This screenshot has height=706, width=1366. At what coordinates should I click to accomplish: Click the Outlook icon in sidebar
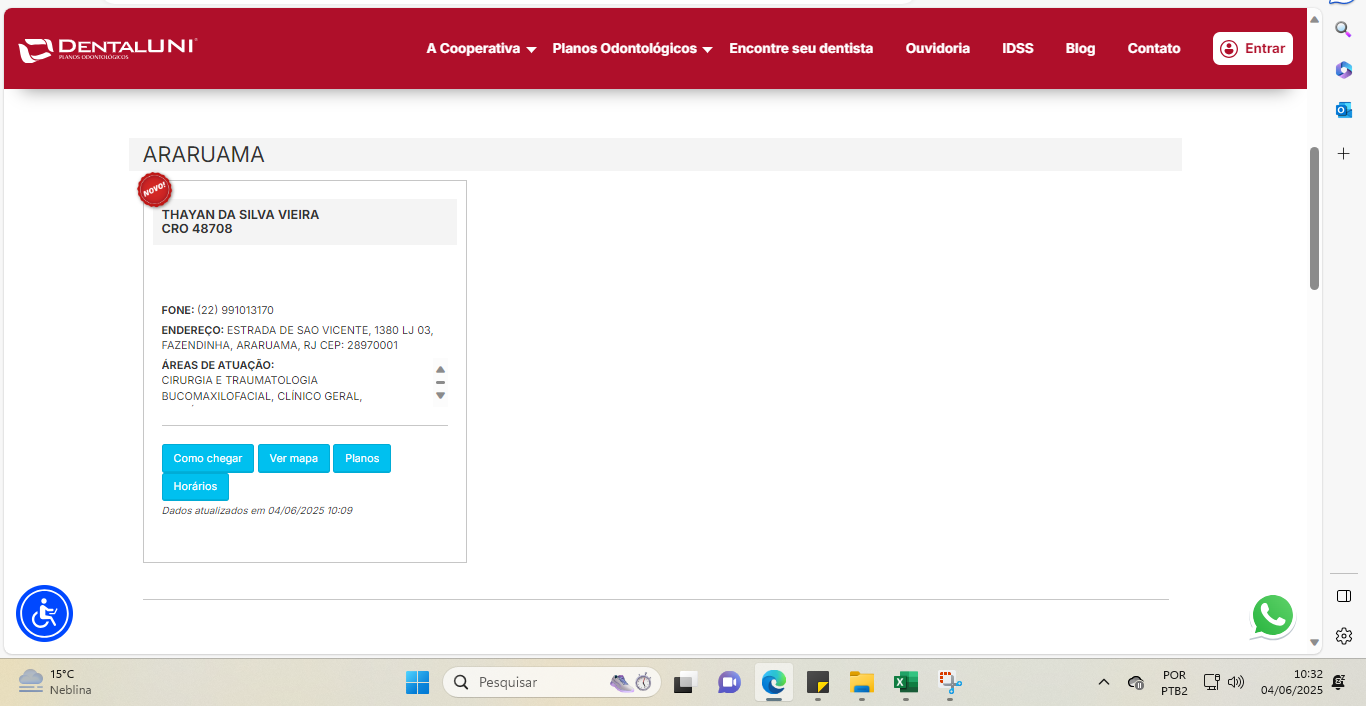coord(1344,110)
